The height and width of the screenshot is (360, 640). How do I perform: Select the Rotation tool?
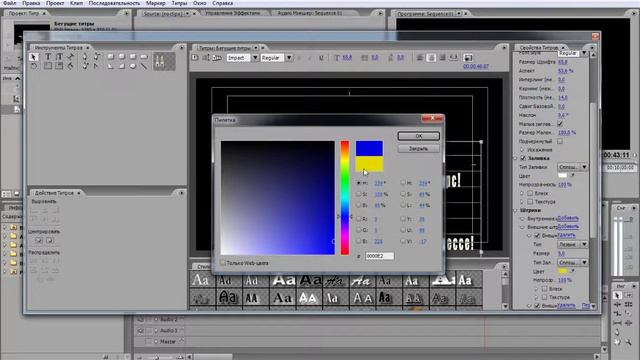point(34,65)
